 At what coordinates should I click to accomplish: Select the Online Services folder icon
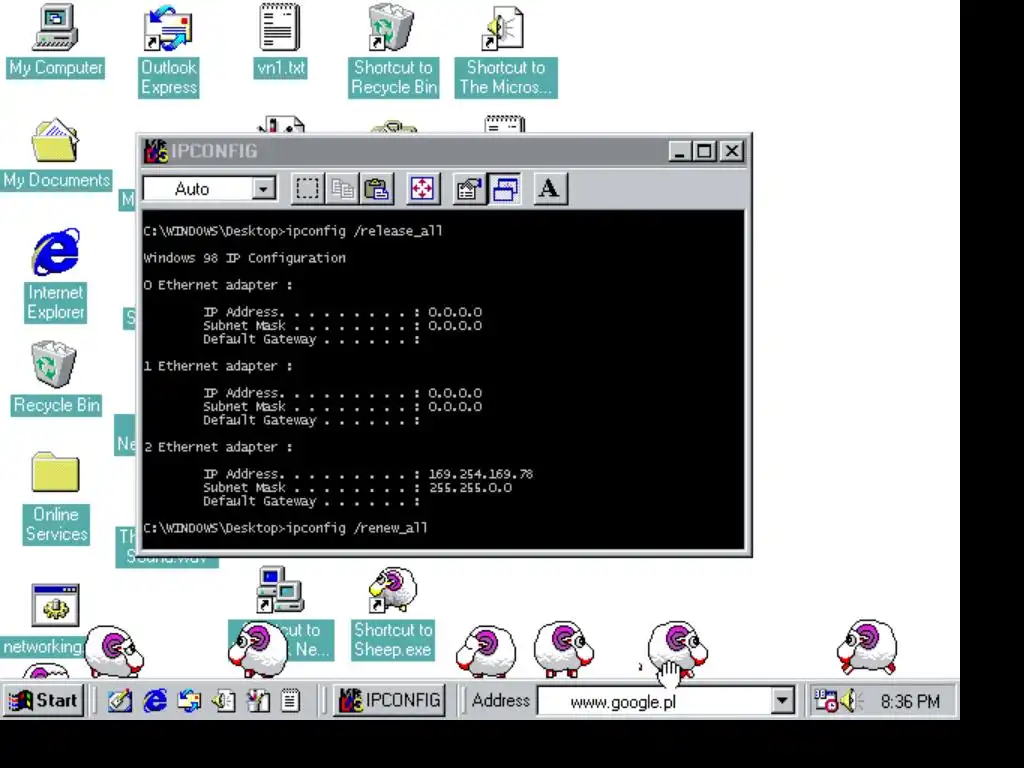point(56,498)
